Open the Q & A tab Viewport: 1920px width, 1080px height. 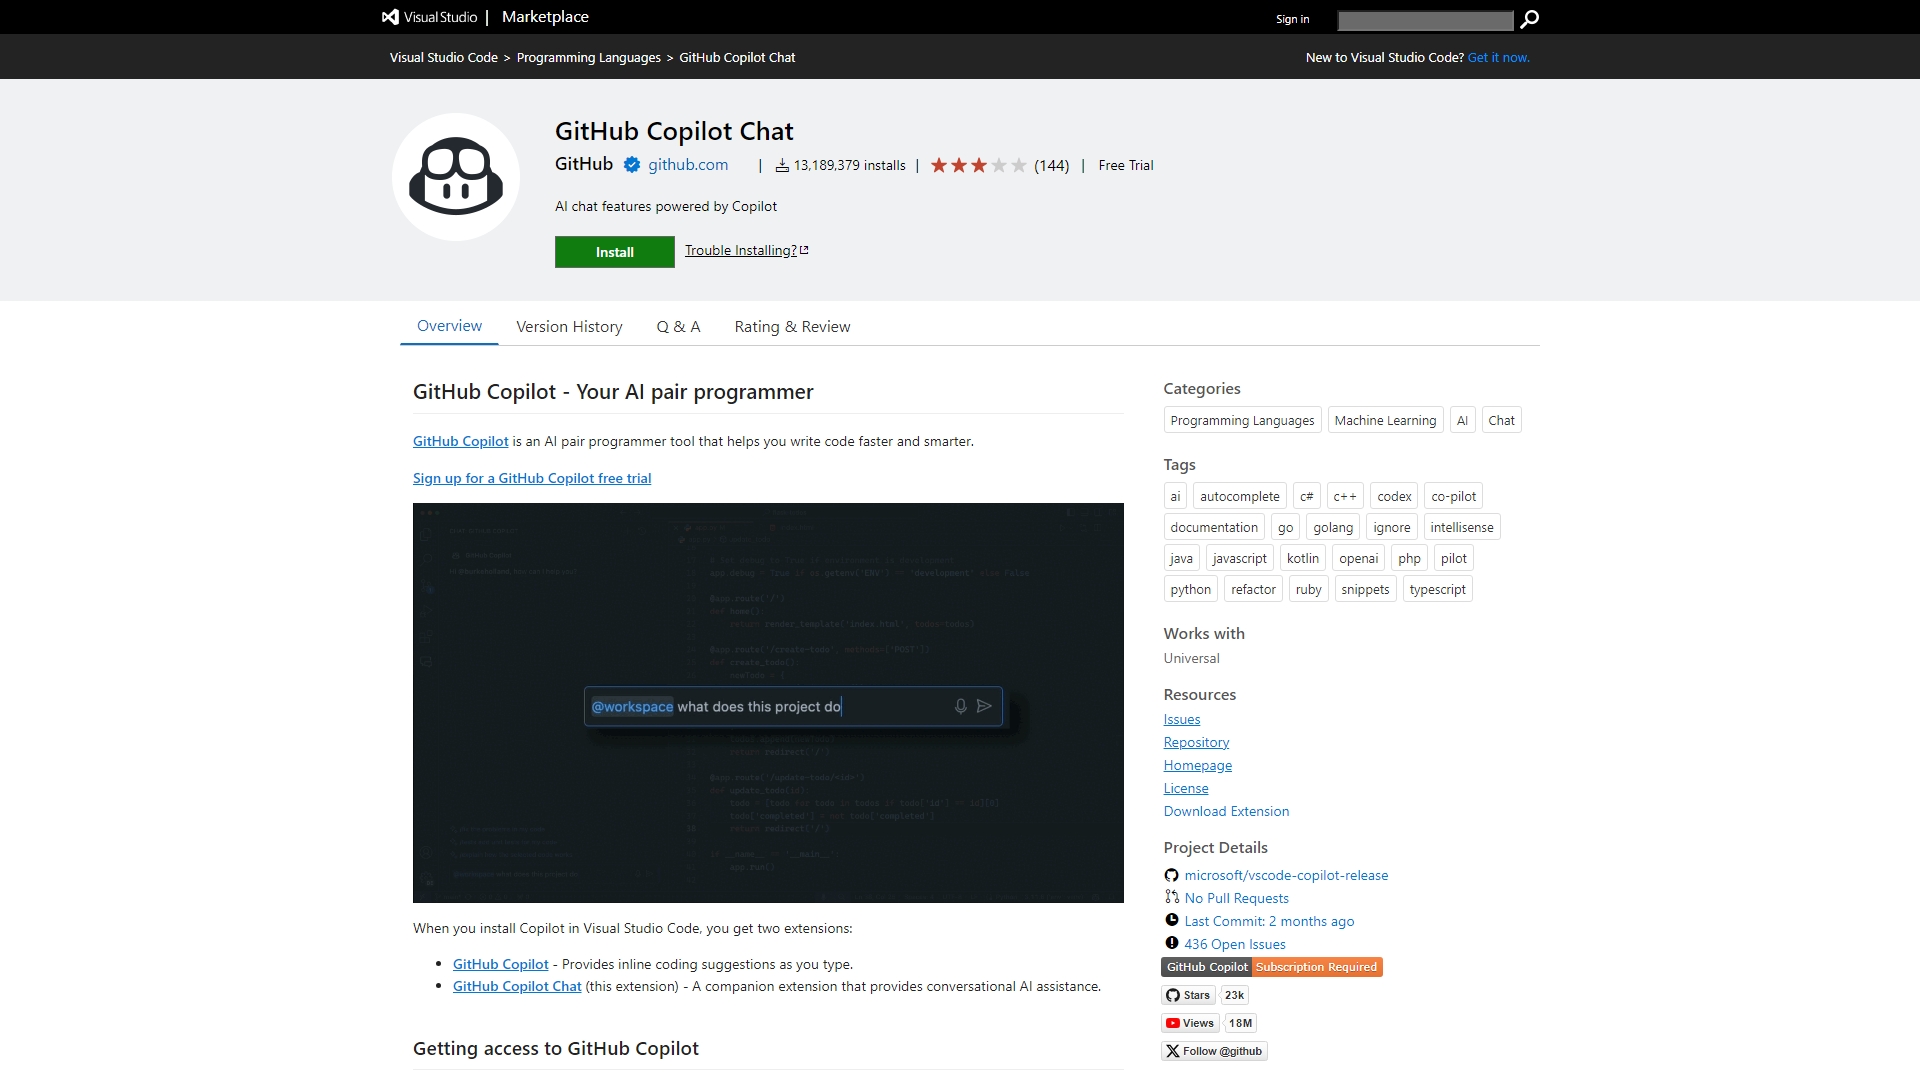click(x=678, y=327)
